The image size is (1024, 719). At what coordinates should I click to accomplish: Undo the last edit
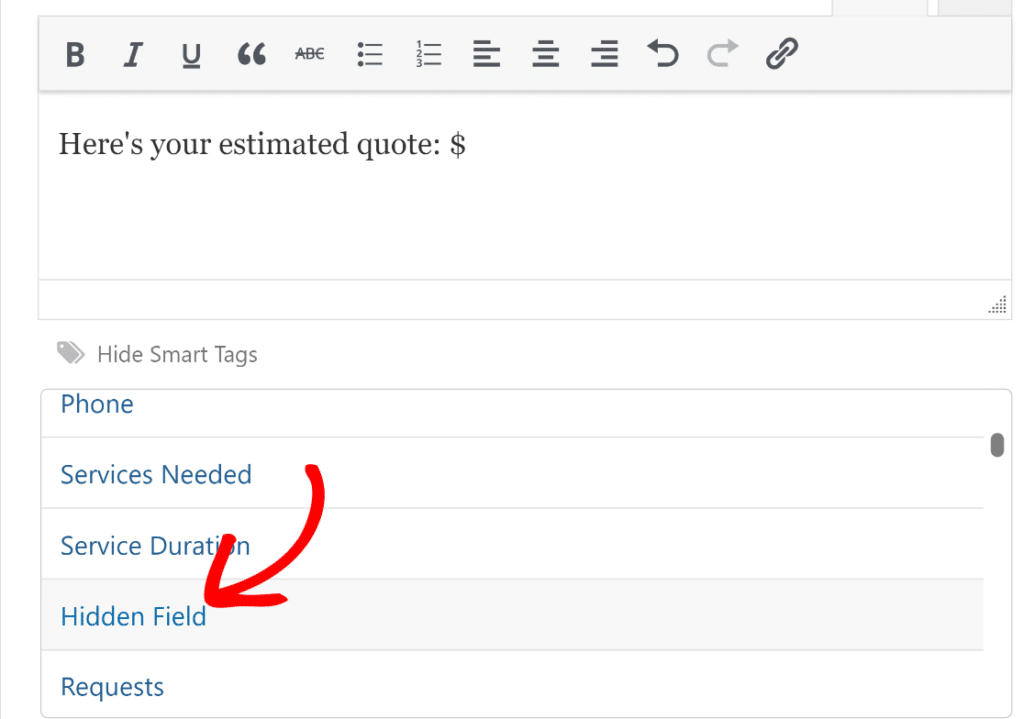coord(663,54)
